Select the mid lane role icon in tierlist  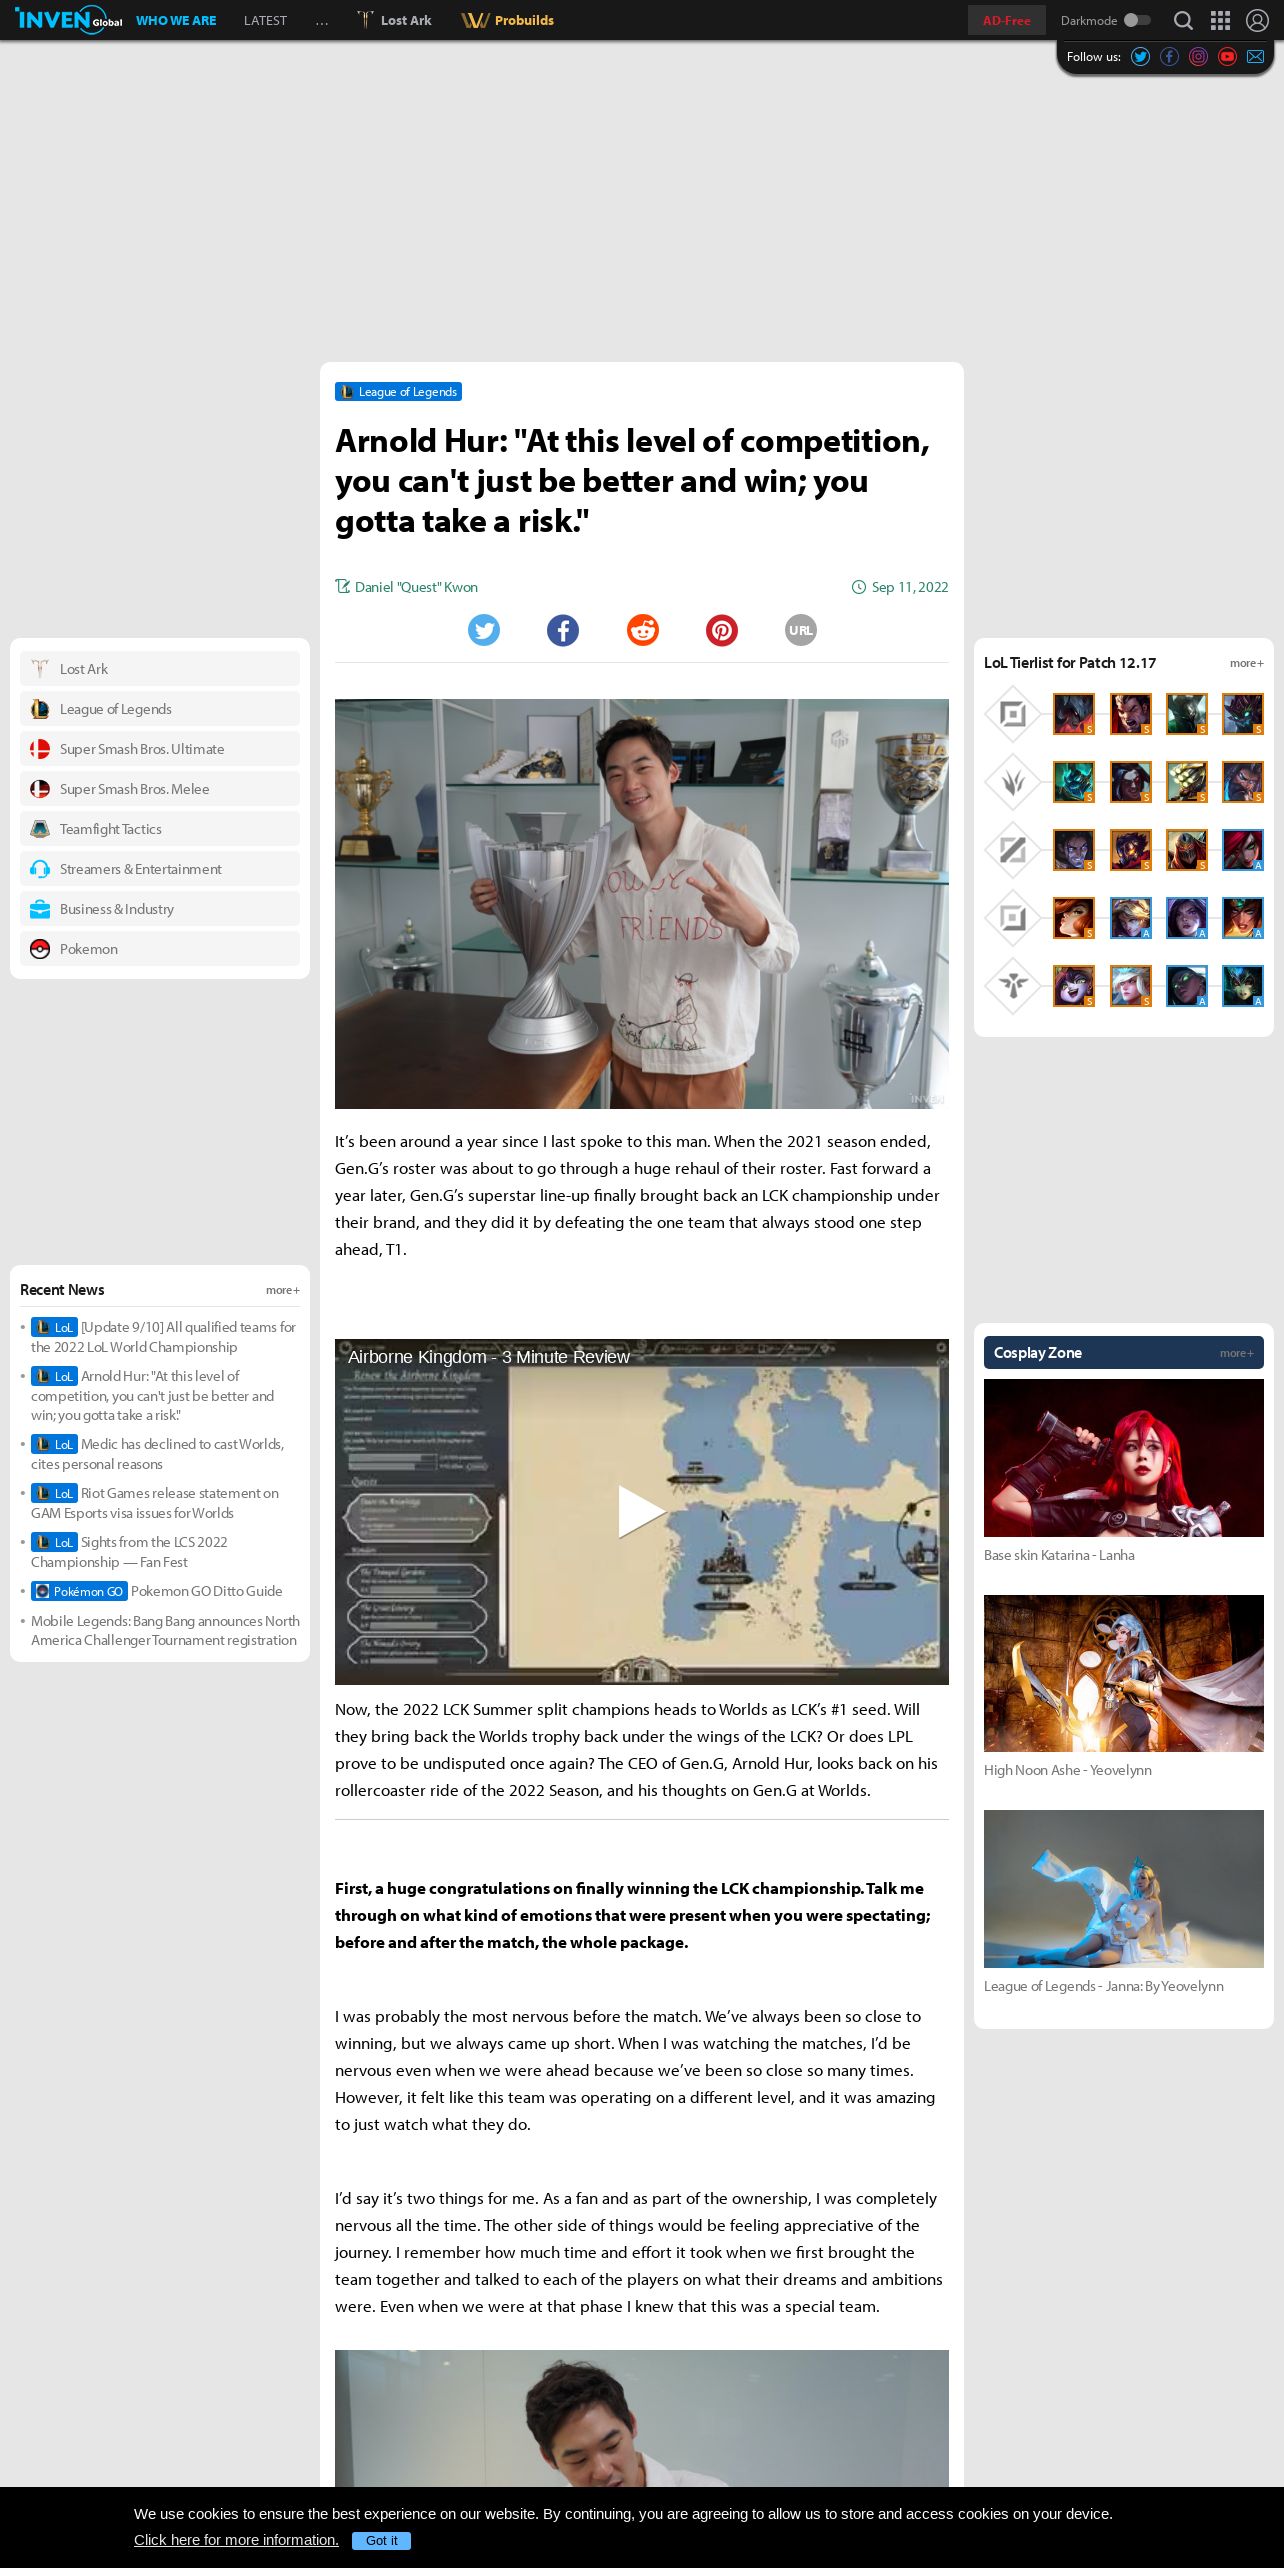coord(1013,850)
